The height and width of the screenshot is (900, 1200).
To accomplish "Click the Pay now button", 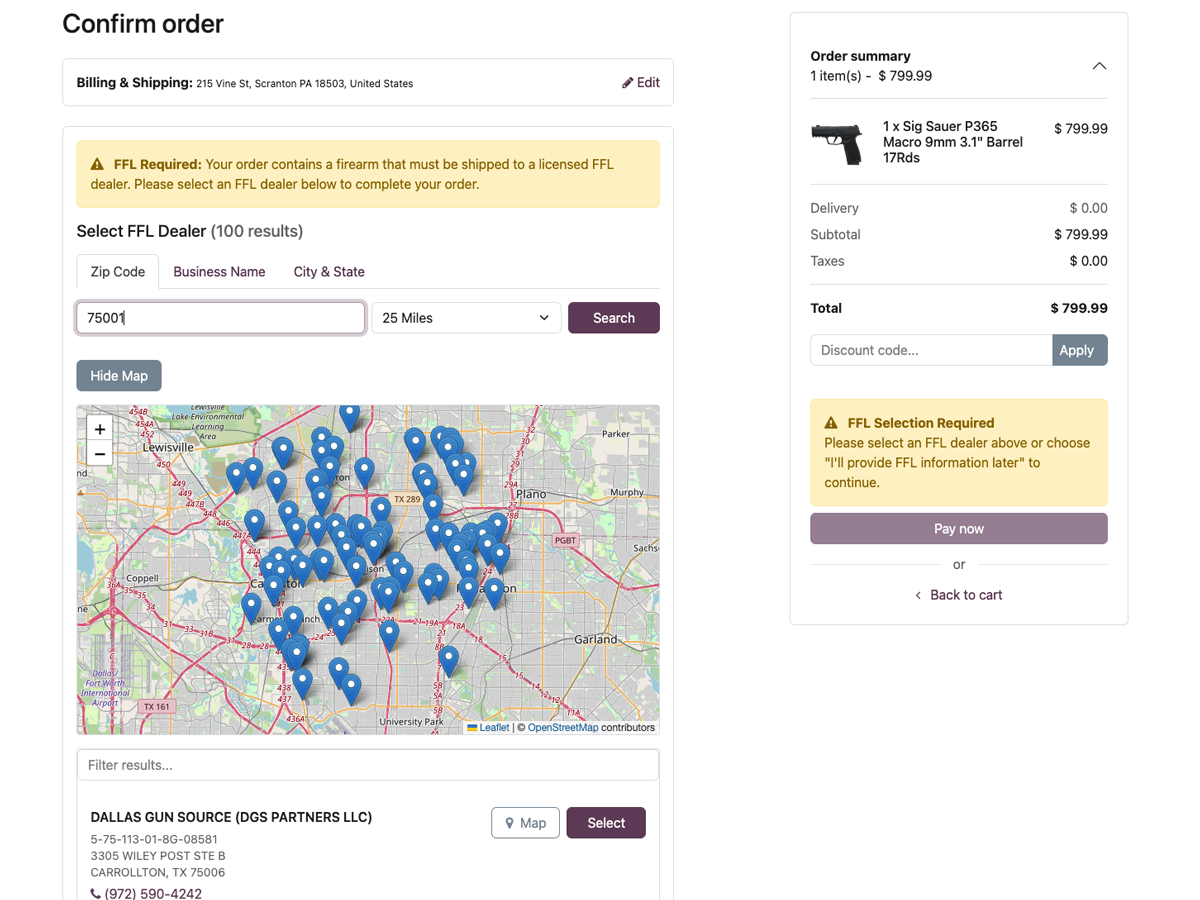I will (958, 528).
